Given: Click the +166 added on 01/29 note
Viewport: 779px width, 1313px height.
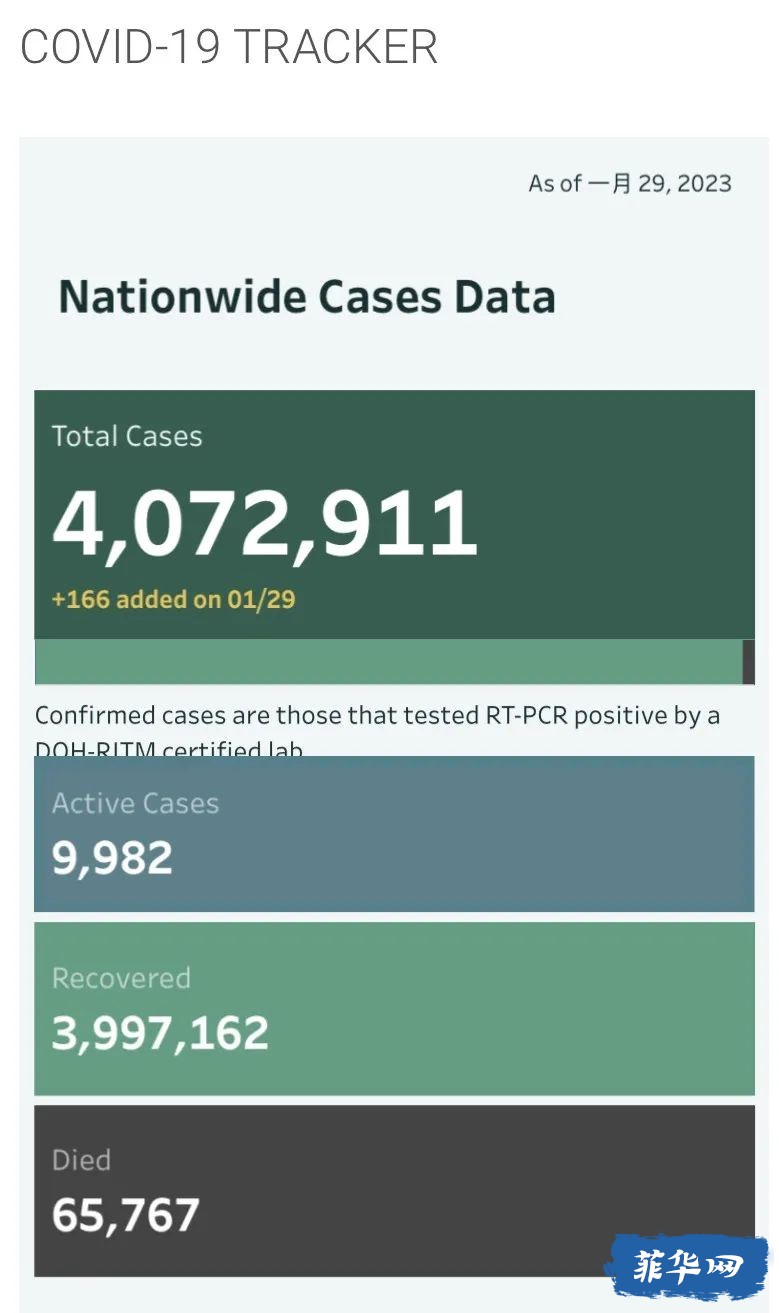Looking at the screenshot, I should (x=173, y=599).
